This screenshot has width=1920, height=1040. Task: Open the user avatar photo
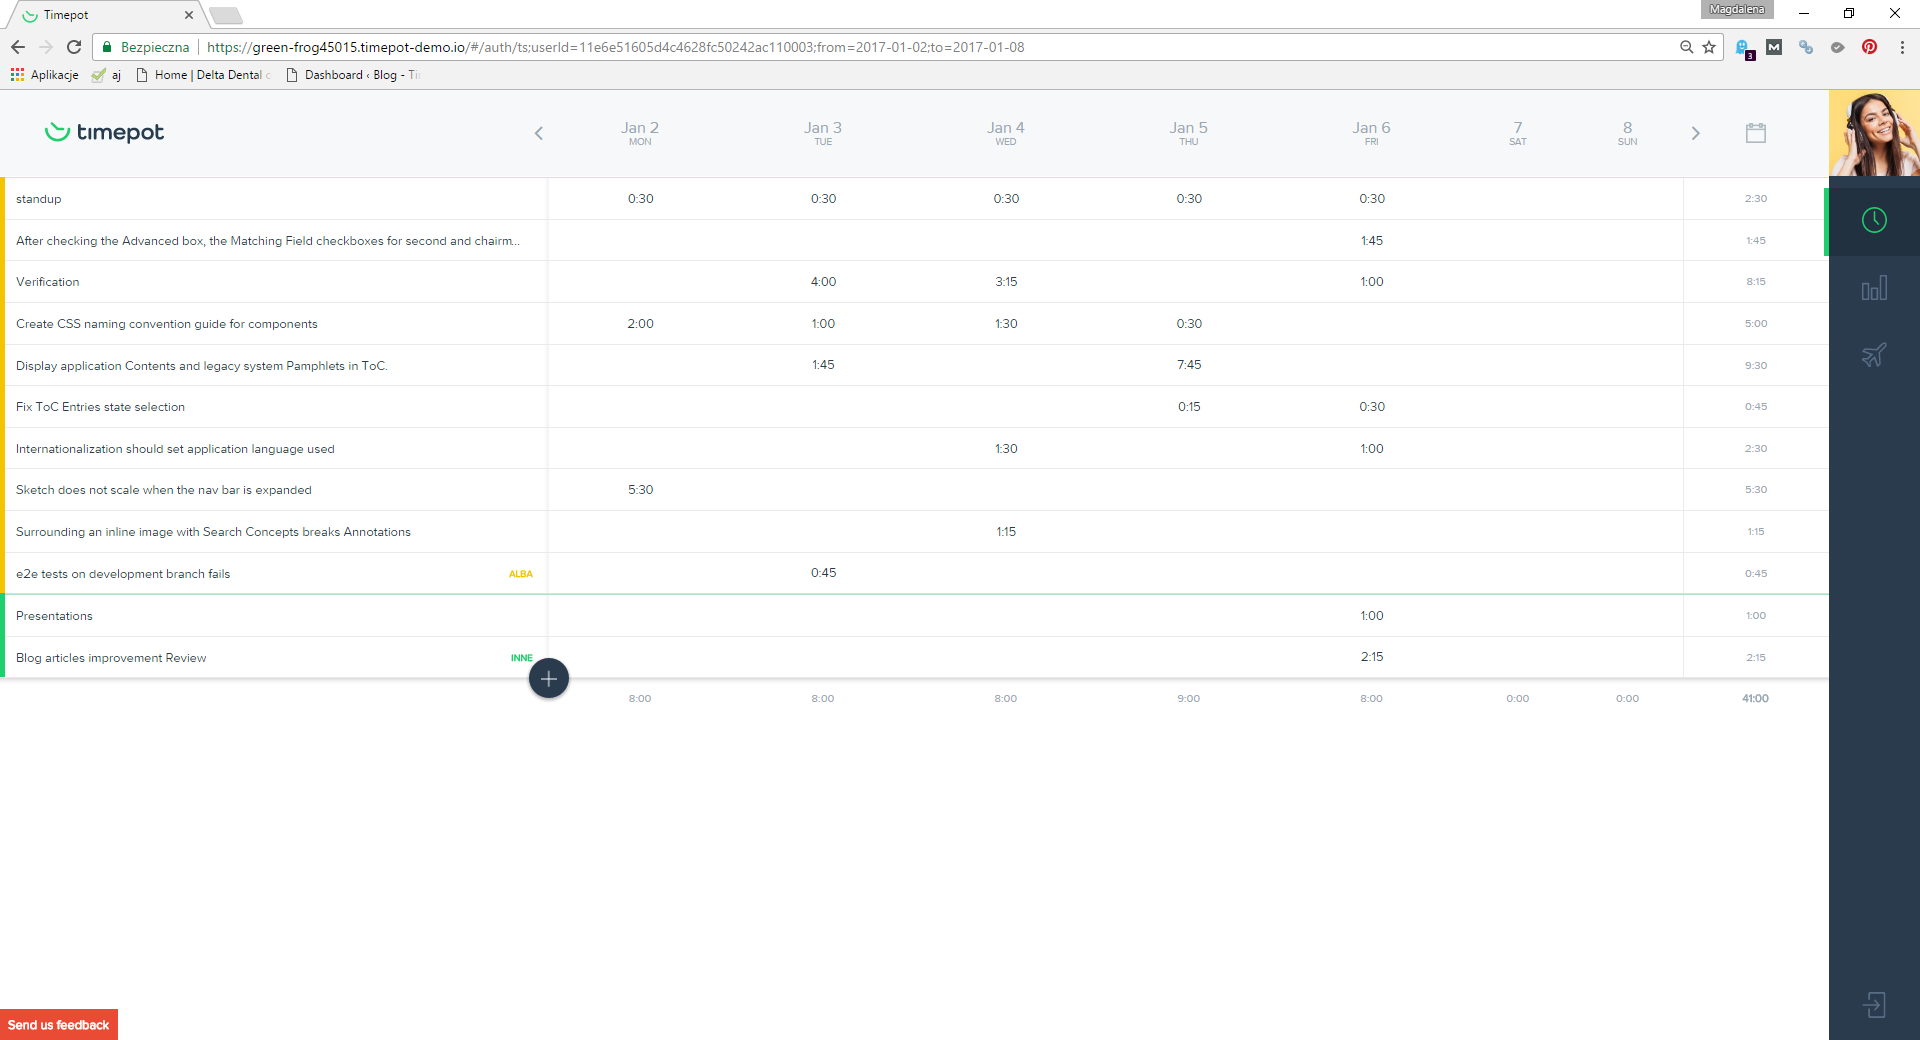pyautogui.click(x=1874, y=133)
